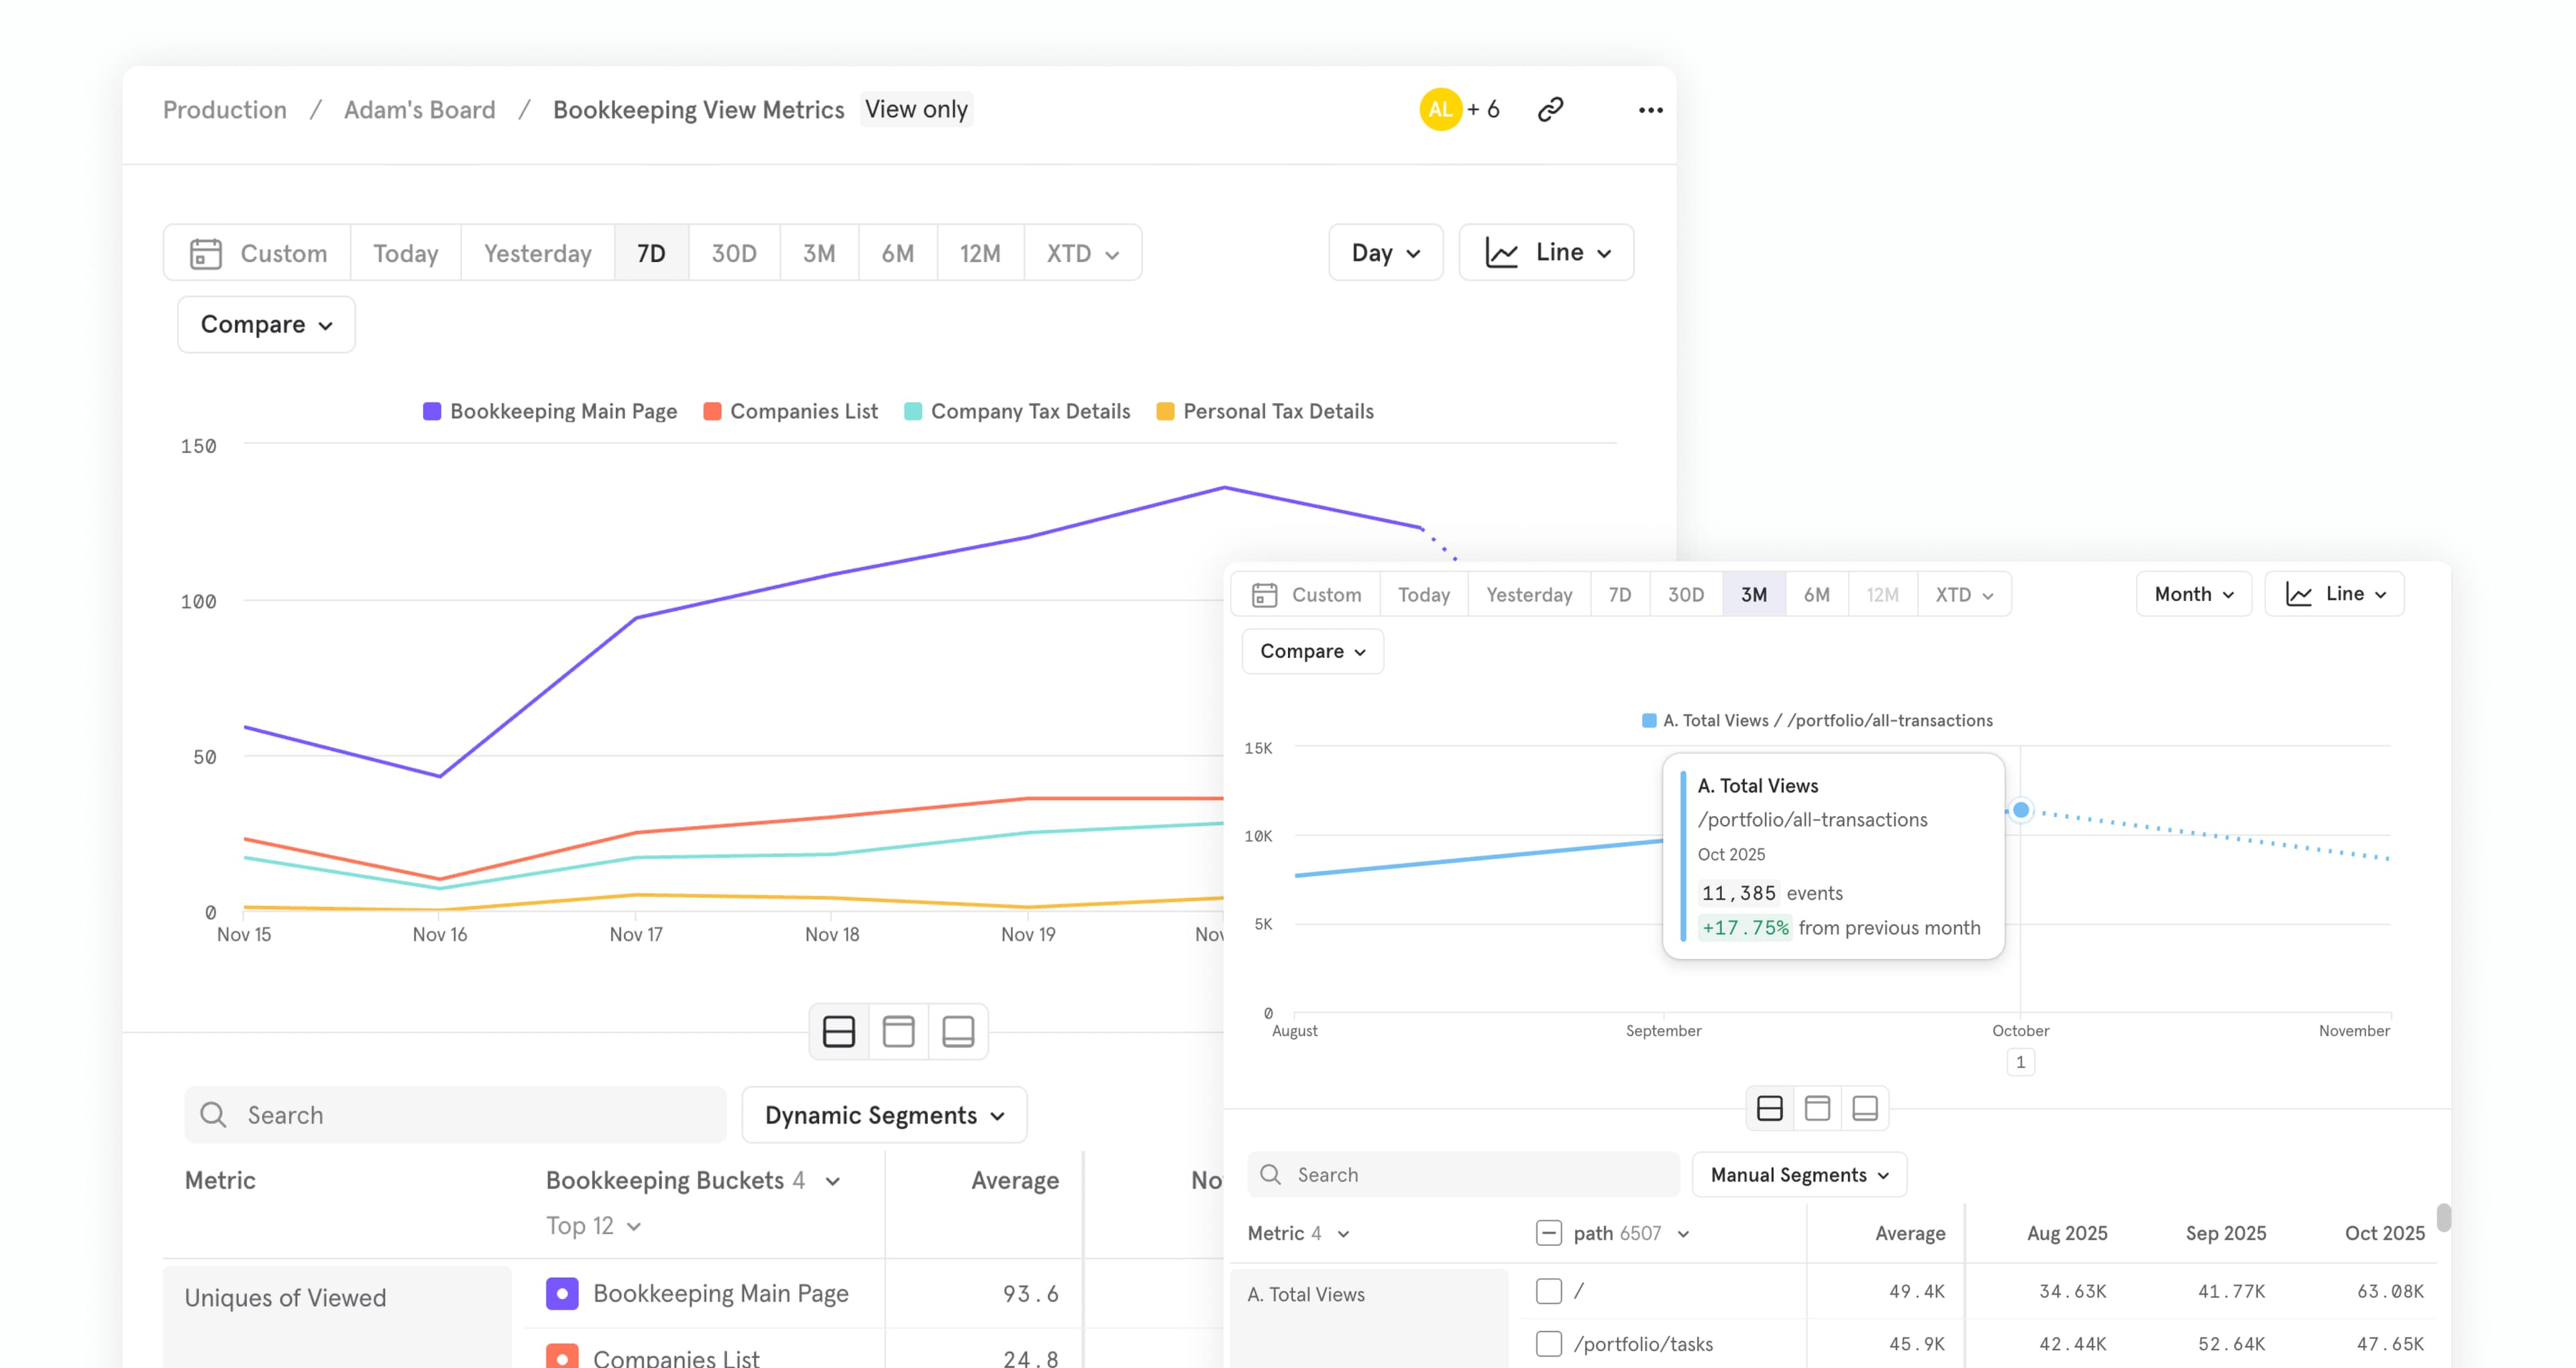Image resolution: width=2576 pixels, height=1368 pixels.
Task: Expand the Top 12 selector under Bookkeeping Buckets
Action: pos(594,1225)
